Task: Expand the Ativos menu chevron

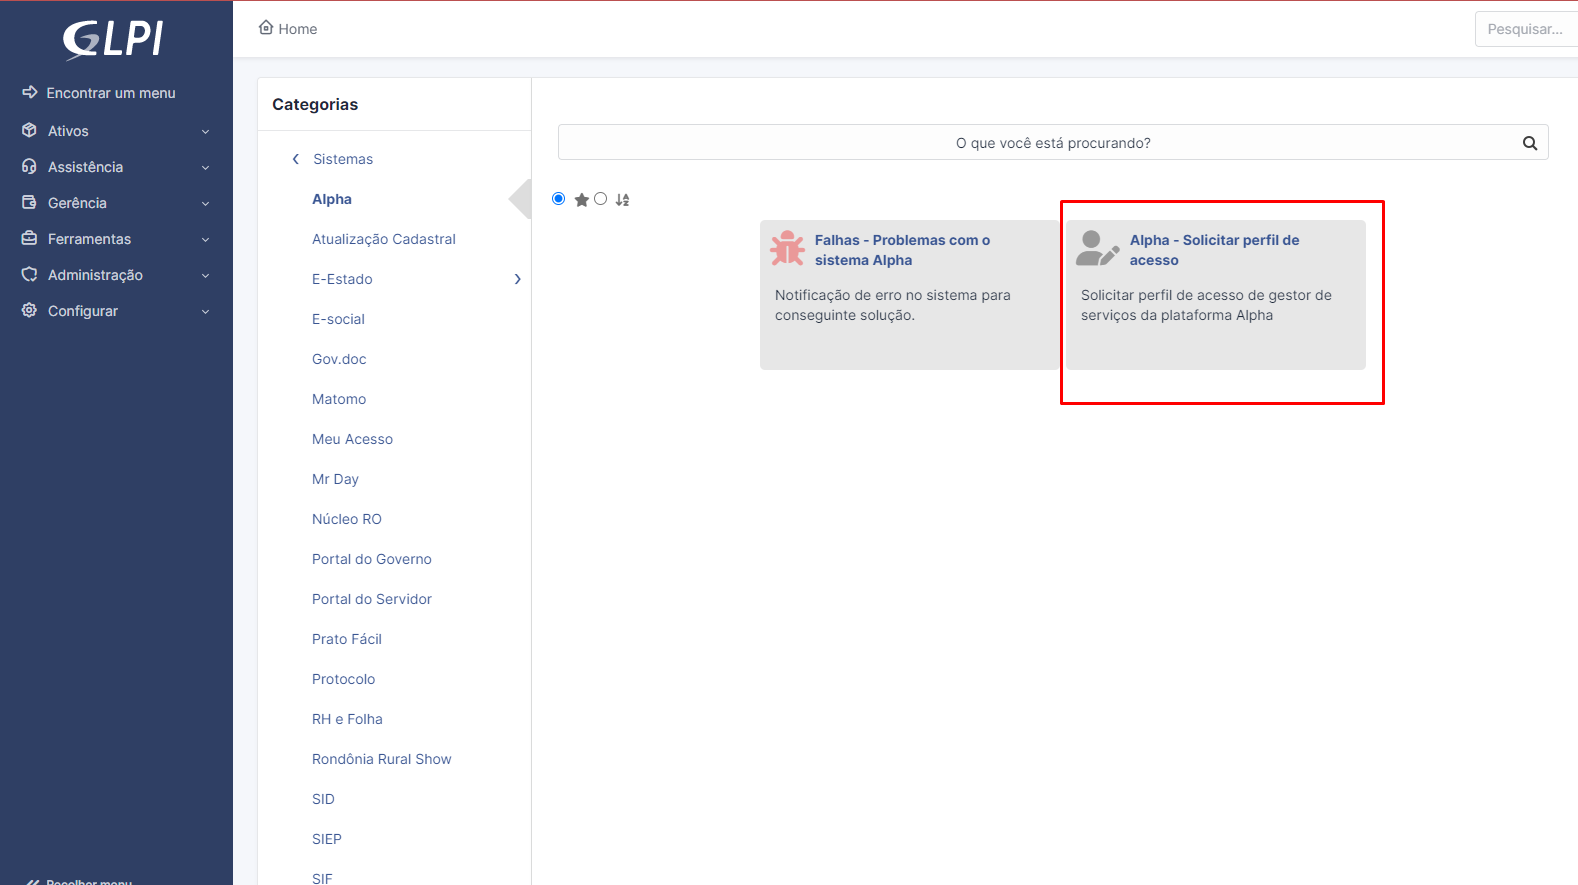Action: pyautogui.click(x=206, y=131)
